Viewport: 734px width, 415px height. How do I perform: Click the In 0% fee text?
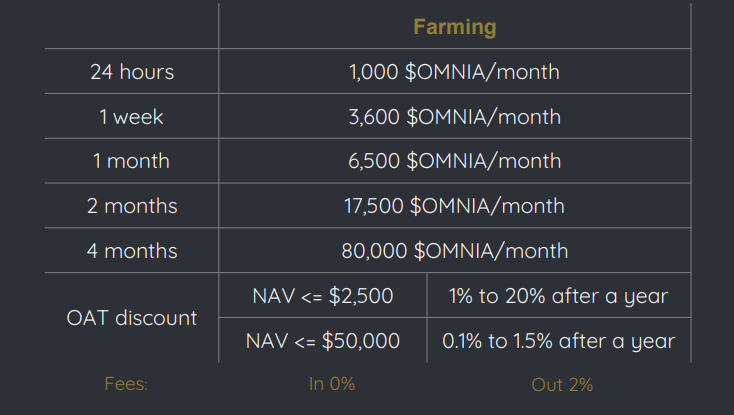pos(331,384)
